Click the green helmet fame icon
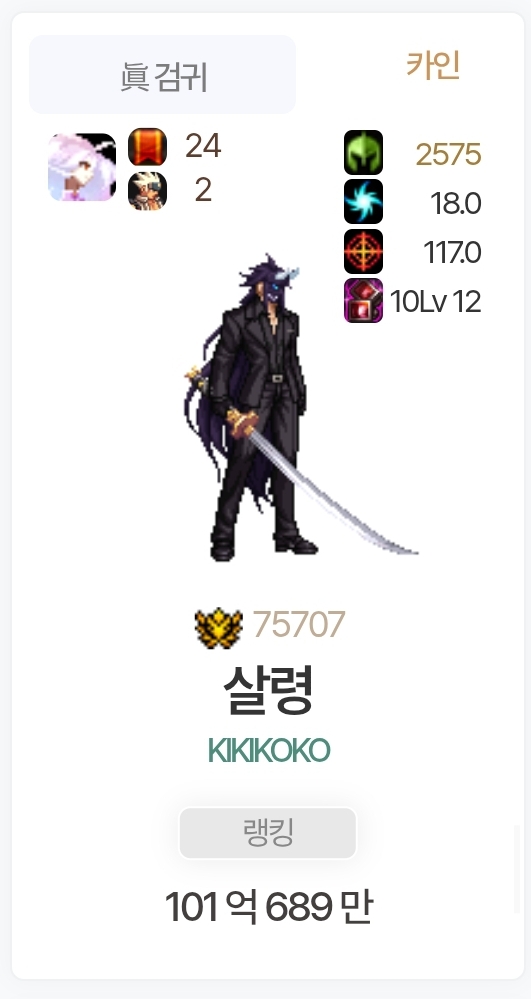Image resolution: width=531 pixels, height=999 pixels. (x=363, y=152)
